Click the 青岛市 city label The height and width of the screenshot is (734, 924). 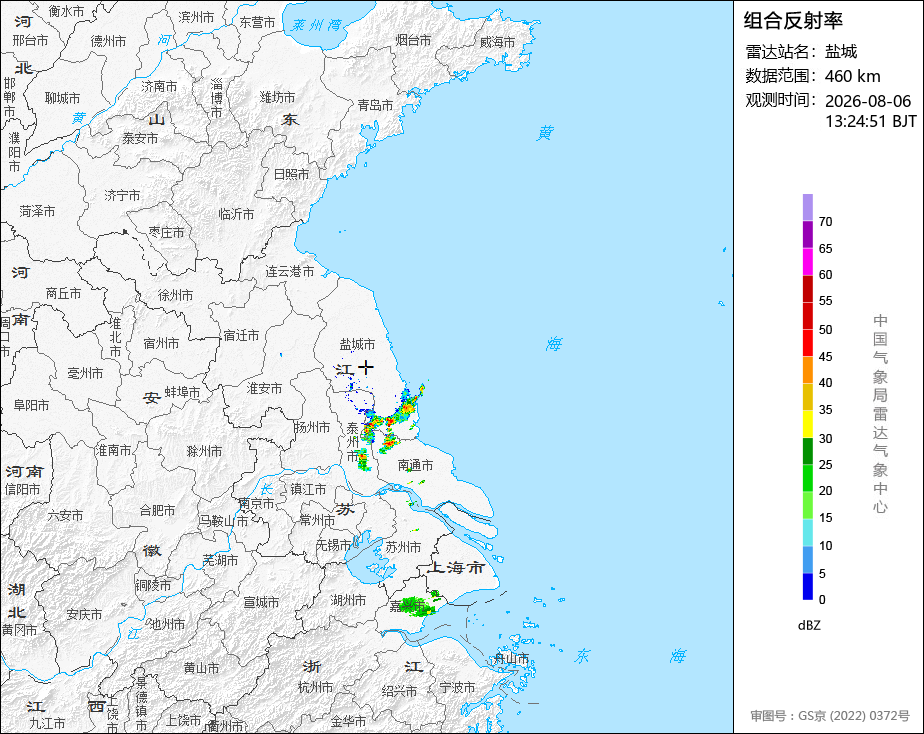coord(375,105)
